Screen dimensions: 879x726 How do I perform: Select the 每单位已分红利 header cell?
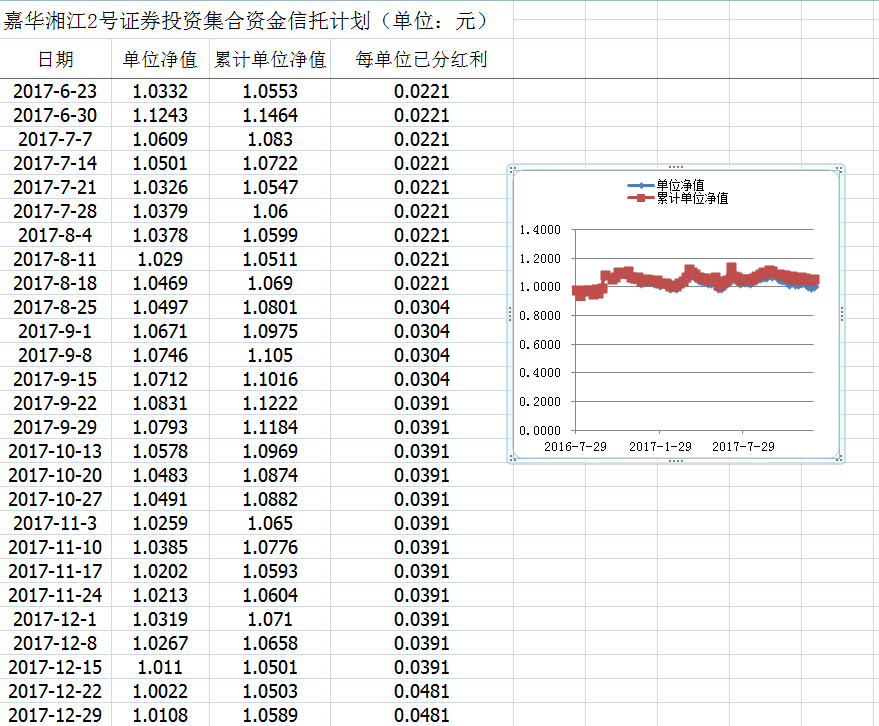tap(421, 60)
